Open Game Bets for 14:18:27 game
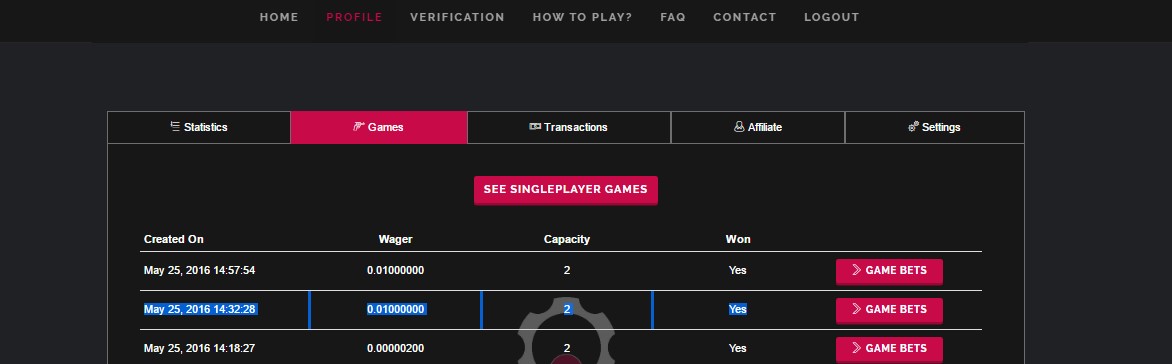Image resolution: width=1172 pixels, height=364 pixels. (x=889, y=349)
